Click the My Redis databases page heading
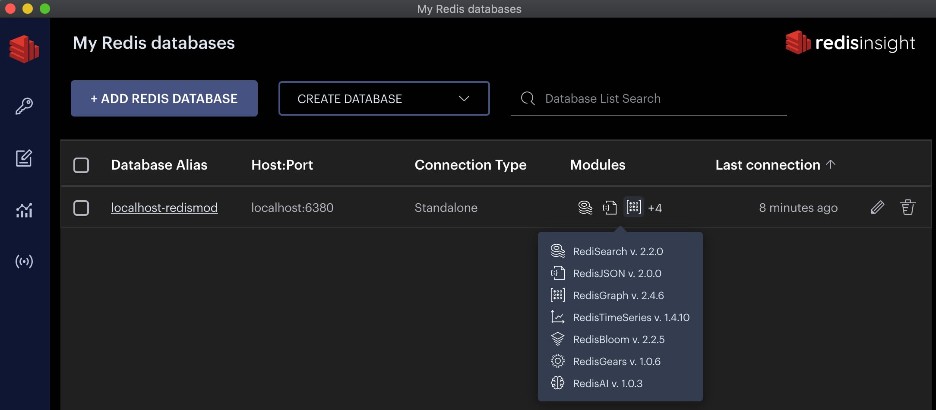The height and width of the screenshot is (410, 936). pos(154,43)
